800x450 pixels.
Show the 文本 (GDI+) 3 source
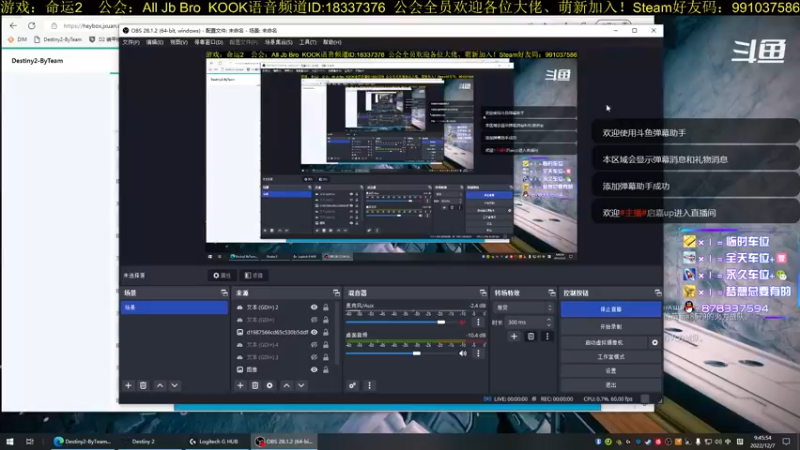314,357
